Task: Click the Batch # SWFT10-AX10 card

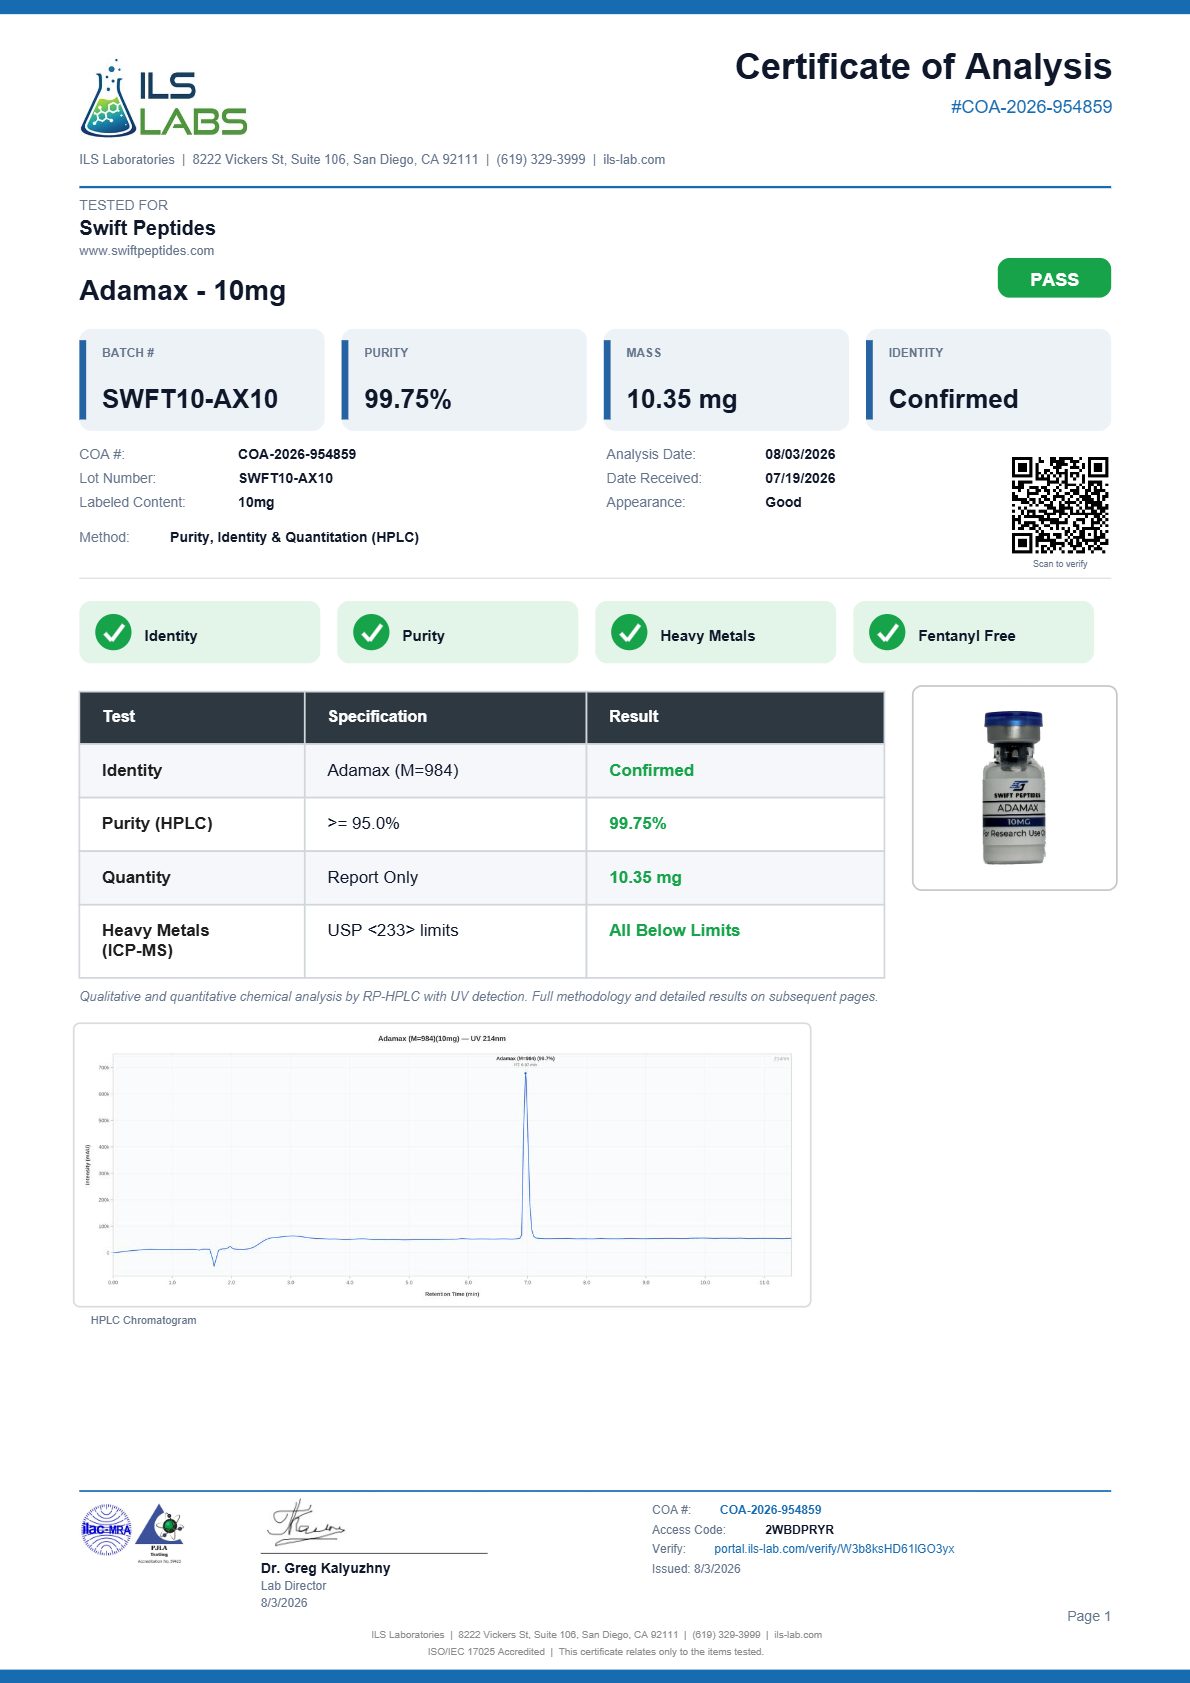Action: [x=202, y=380]
